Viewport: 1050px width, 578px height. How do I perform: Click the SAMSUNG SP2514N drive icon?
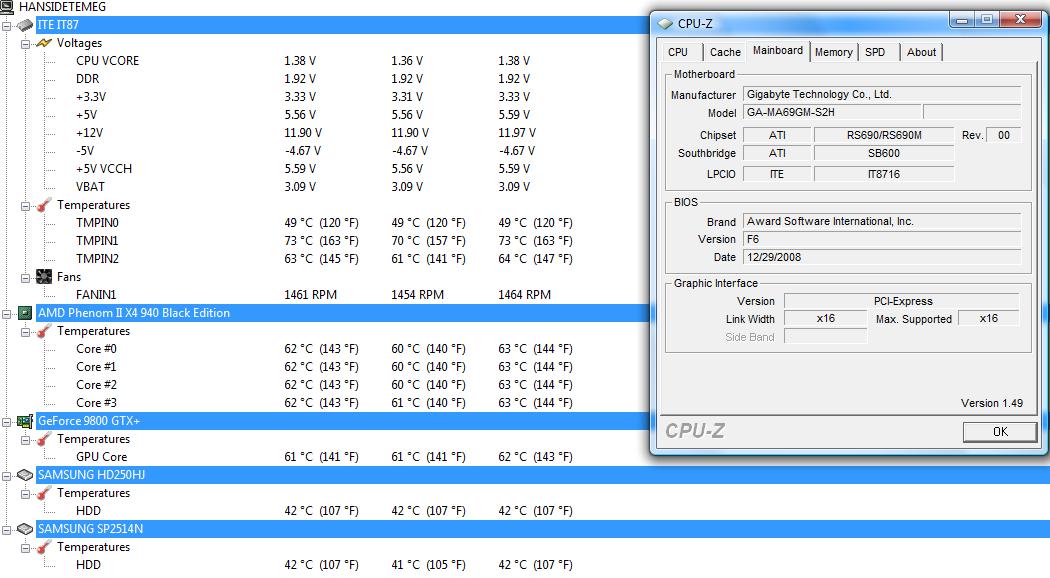click(25, 529)
